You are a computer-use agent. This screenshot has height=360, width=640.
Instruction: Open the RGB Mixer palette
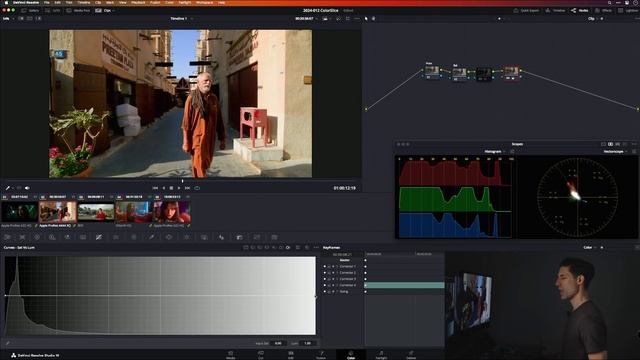pyautogui.click(x=67, y=237)
